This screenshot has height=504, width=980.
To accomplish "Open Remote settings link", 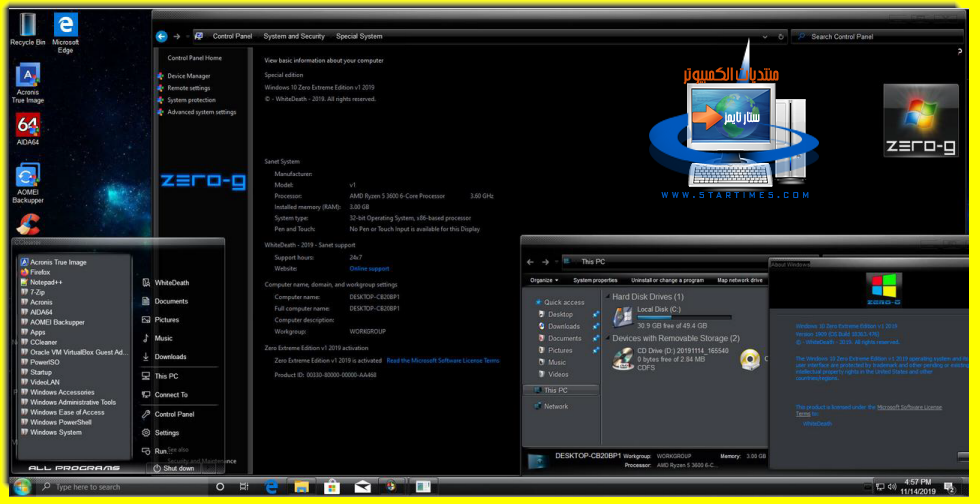I will [x=189, y=88].
